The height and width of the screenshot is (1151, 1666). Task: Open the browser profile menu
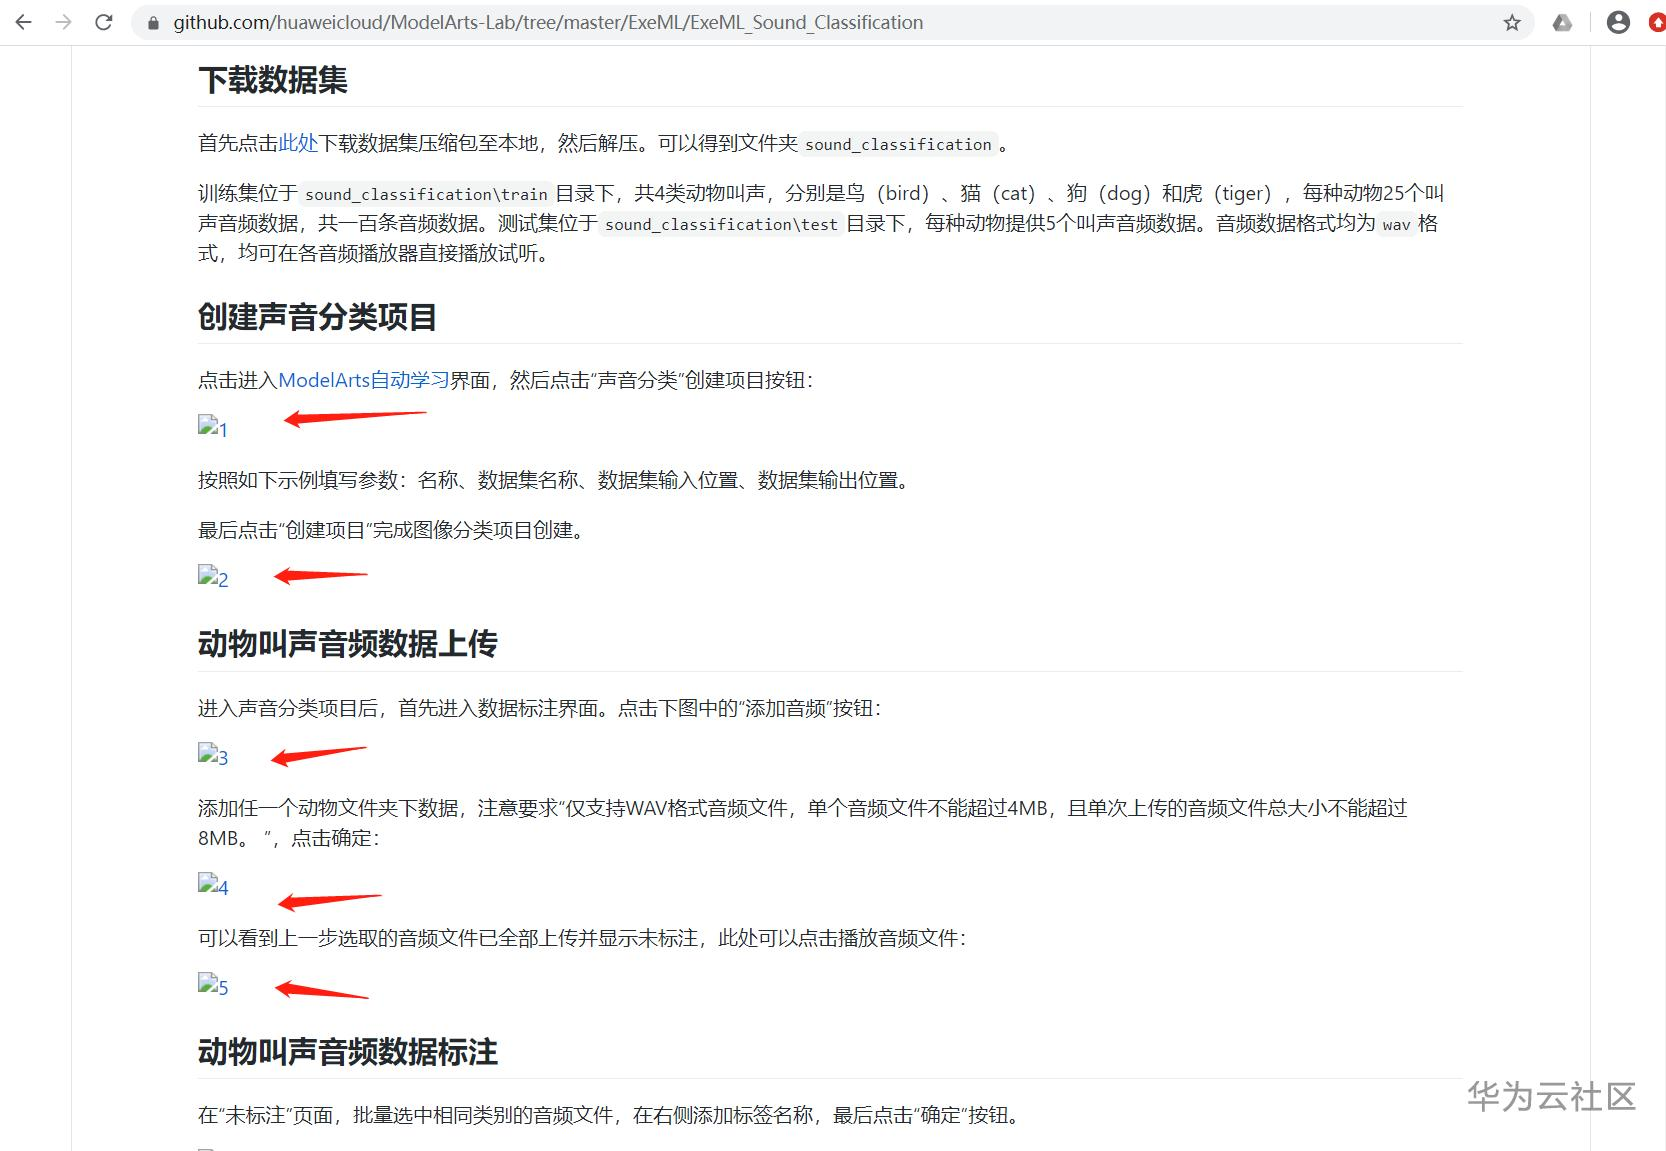(1618, 22)
